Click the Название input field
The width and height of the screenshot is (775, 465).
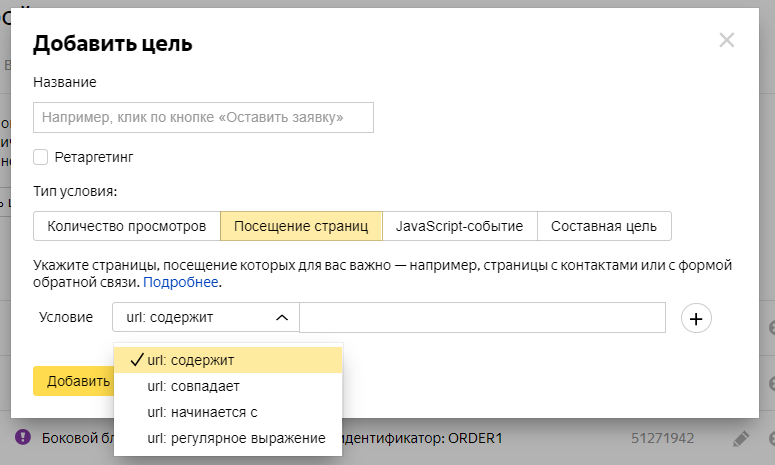pyautogui.click(x=203, y=118)
